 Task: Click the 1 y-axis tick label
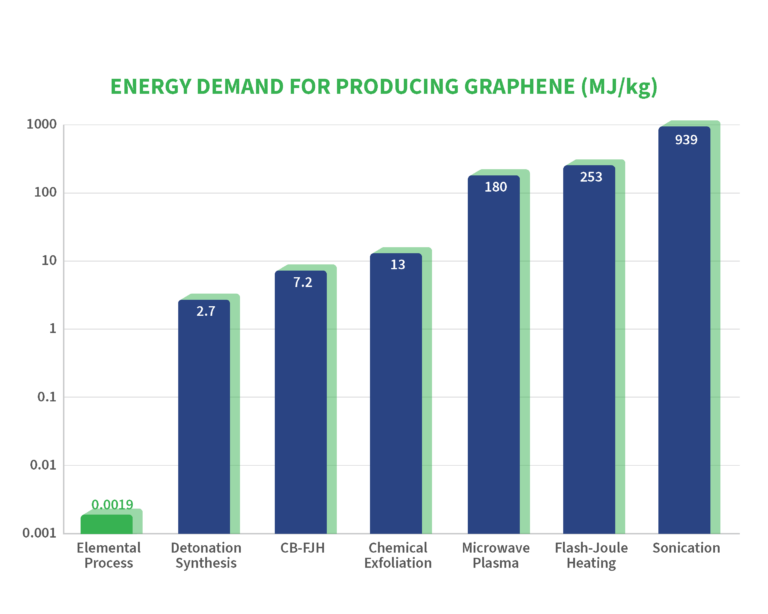tap(53, 329)
